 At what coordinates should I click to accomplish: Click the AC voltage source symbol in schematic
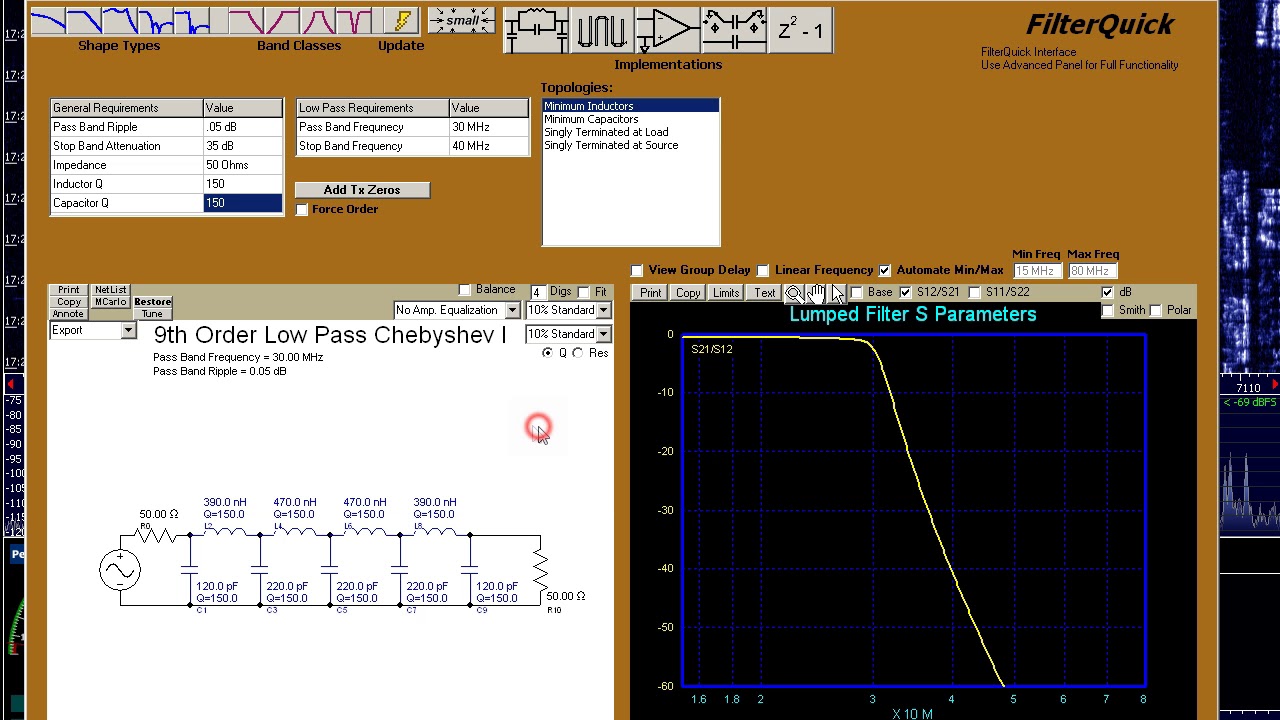(x=120, y=570)
